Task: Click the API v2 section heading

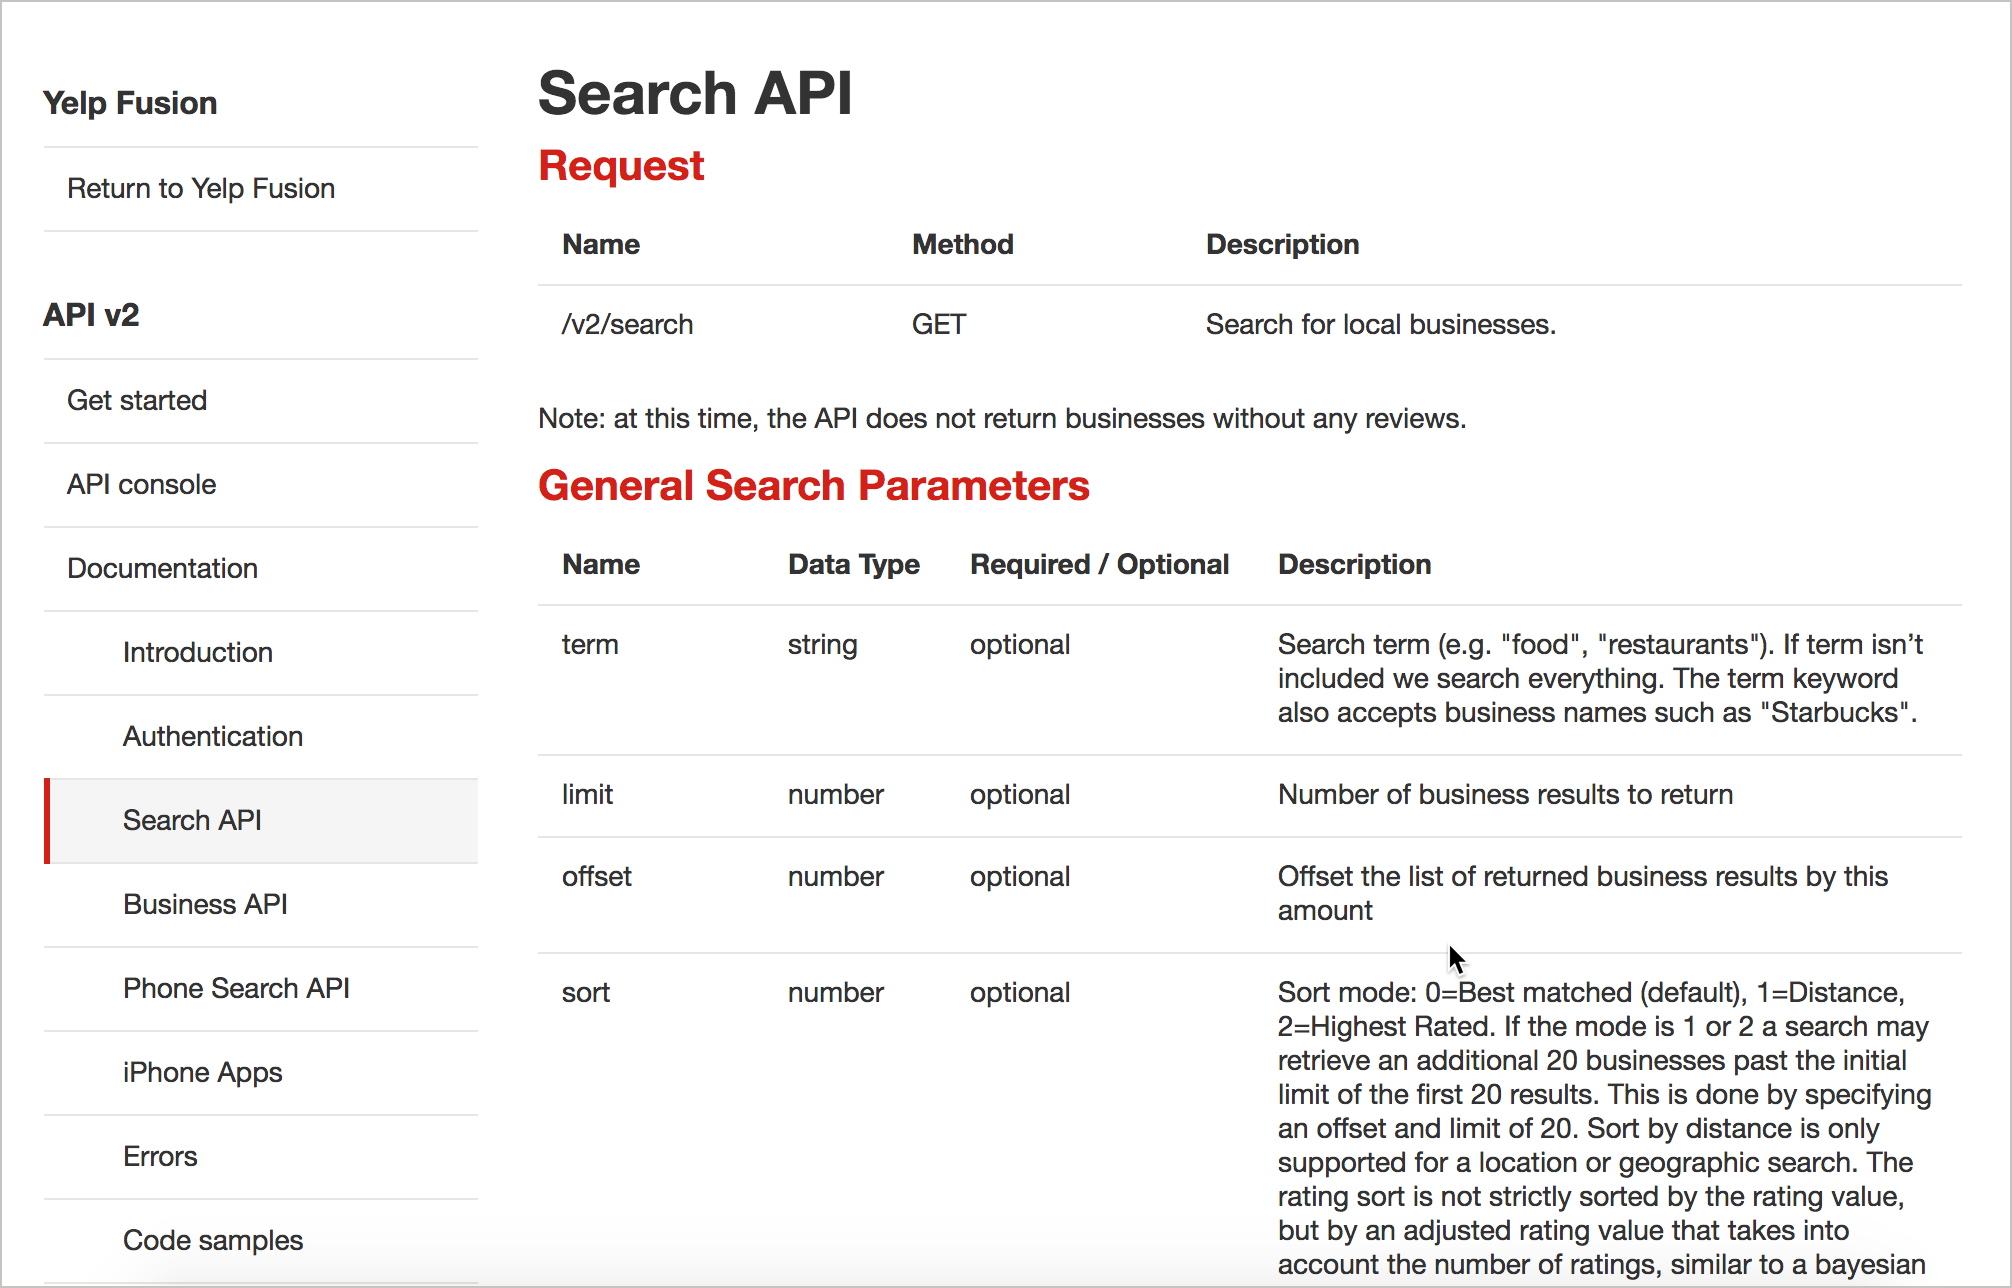Action: 91,314
